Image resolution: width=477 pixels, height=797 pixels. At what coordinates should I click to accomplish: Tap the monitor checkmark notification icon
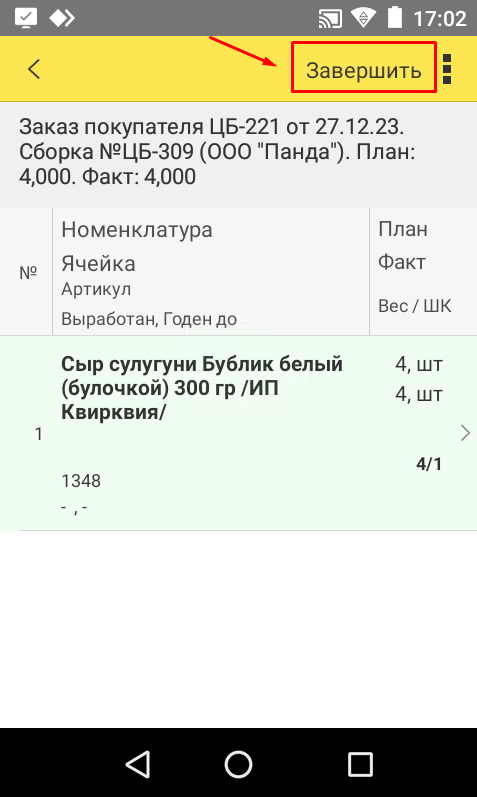click(26, 18)
